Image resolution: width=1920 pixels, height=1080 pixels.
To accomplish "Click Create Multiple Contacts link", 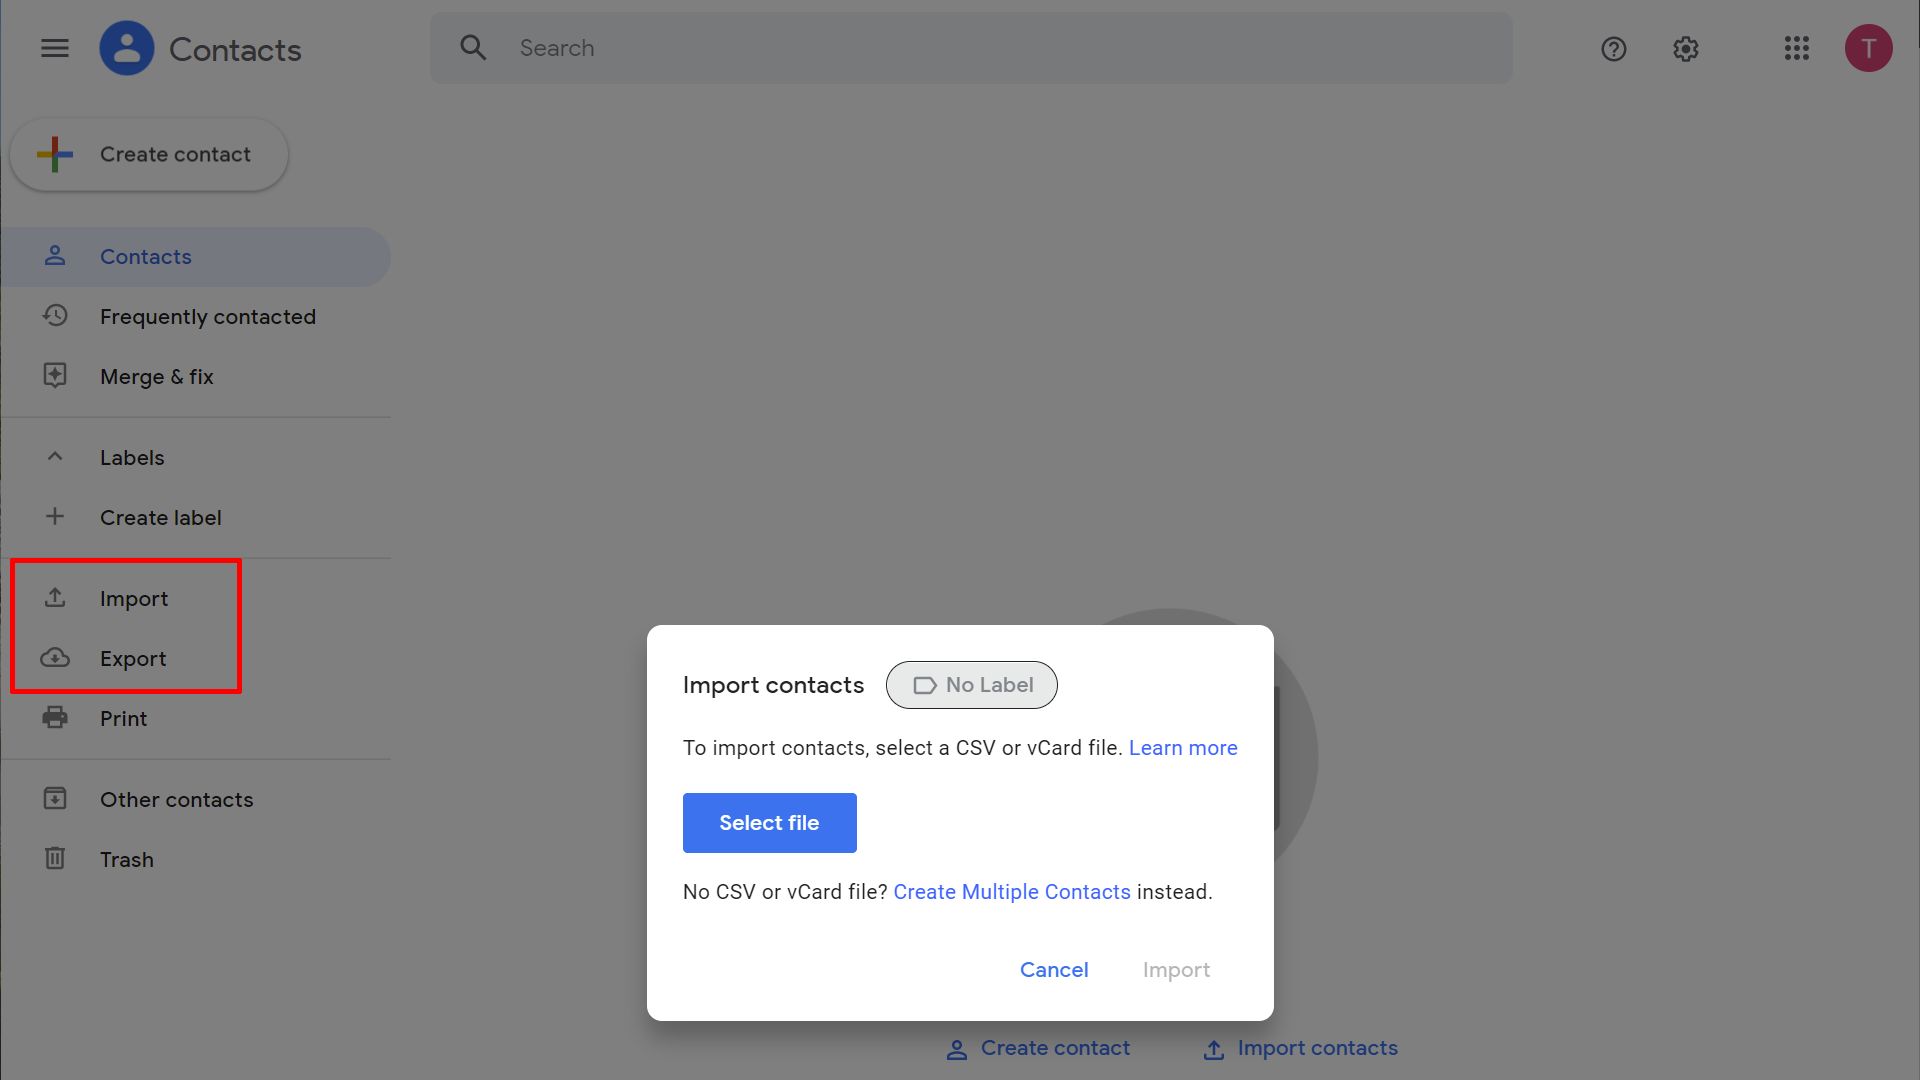I will pos(1011,891).
